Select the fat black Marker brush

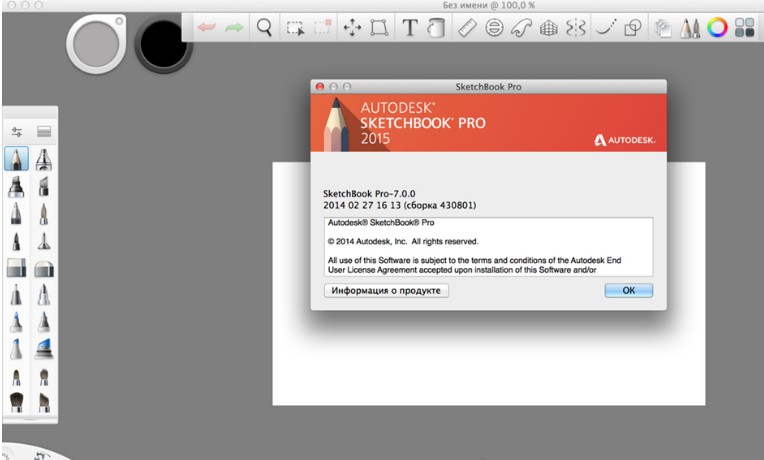pos(16,187)
